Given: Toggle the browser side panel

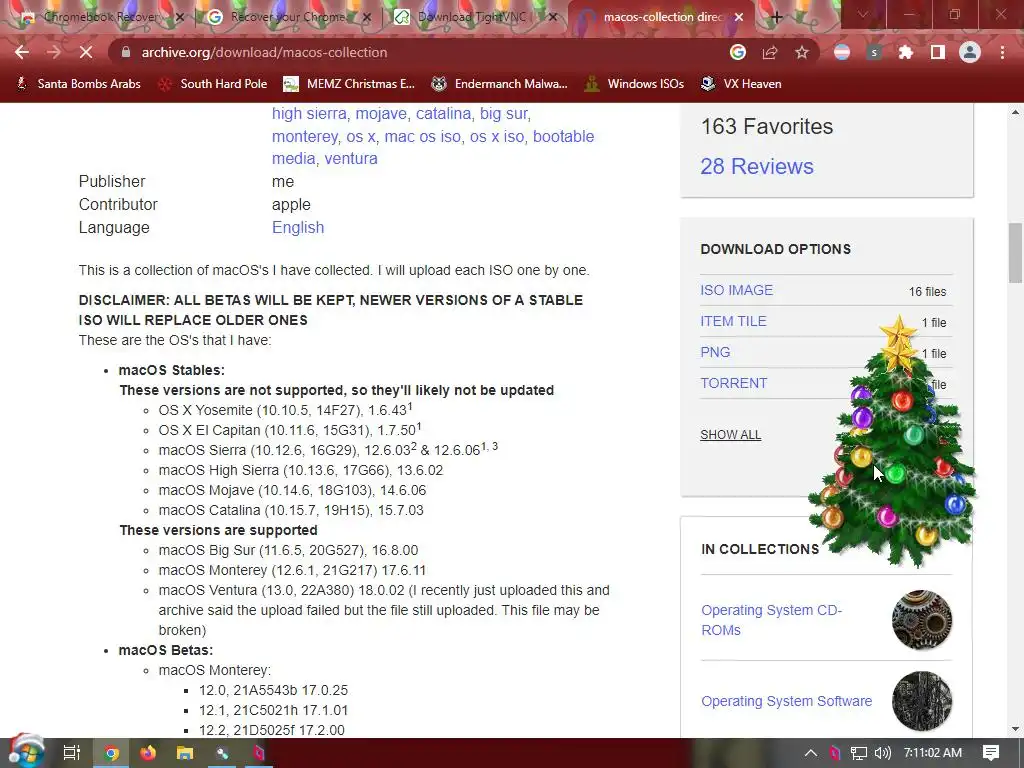Looking at the screenshot, I should [938, 52].
